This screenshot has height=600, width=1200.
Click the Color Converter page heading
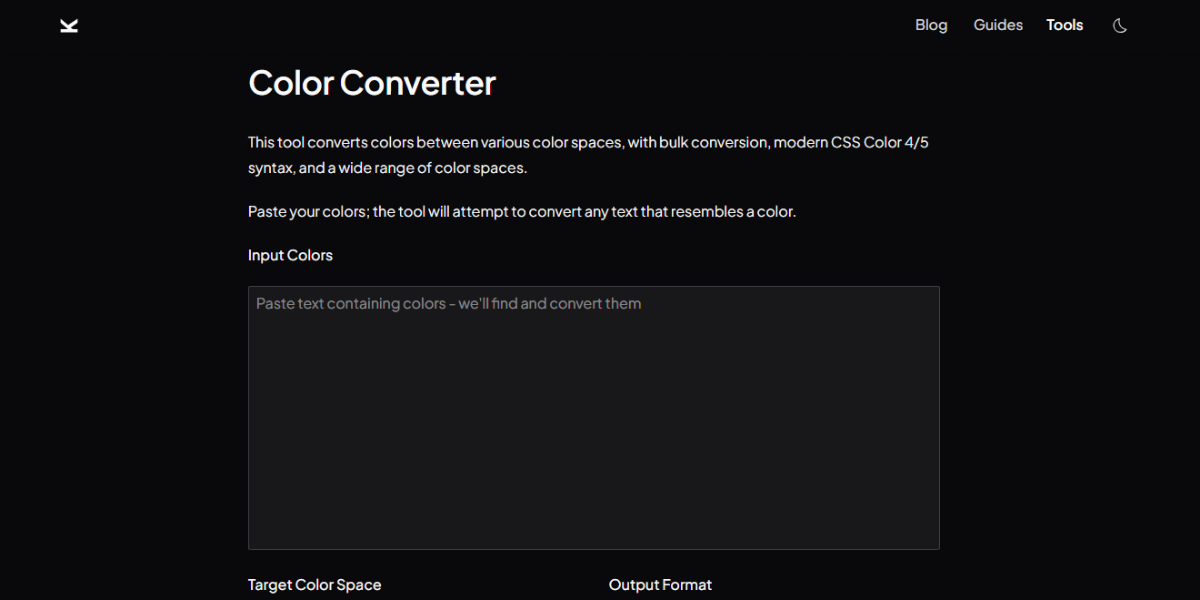371,83
